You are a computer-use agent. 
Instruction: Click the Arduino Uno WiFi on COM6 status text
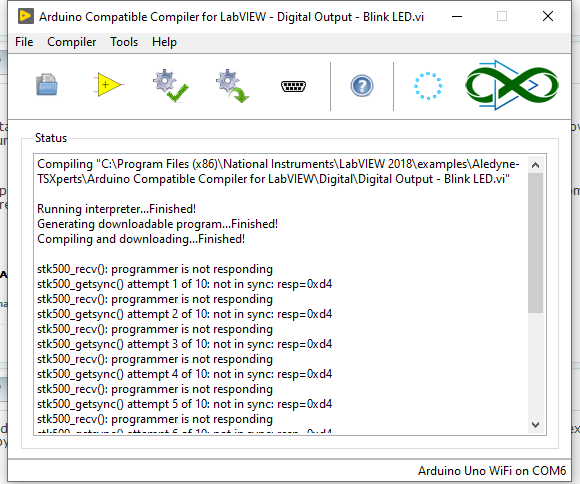492,471
